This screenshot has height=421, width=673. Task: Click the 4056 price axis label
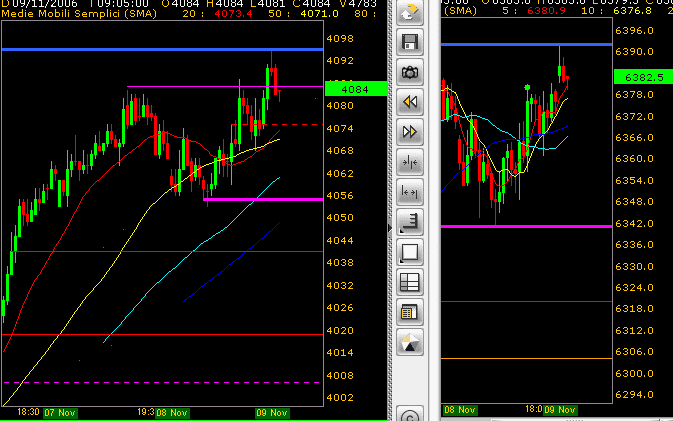340,196
